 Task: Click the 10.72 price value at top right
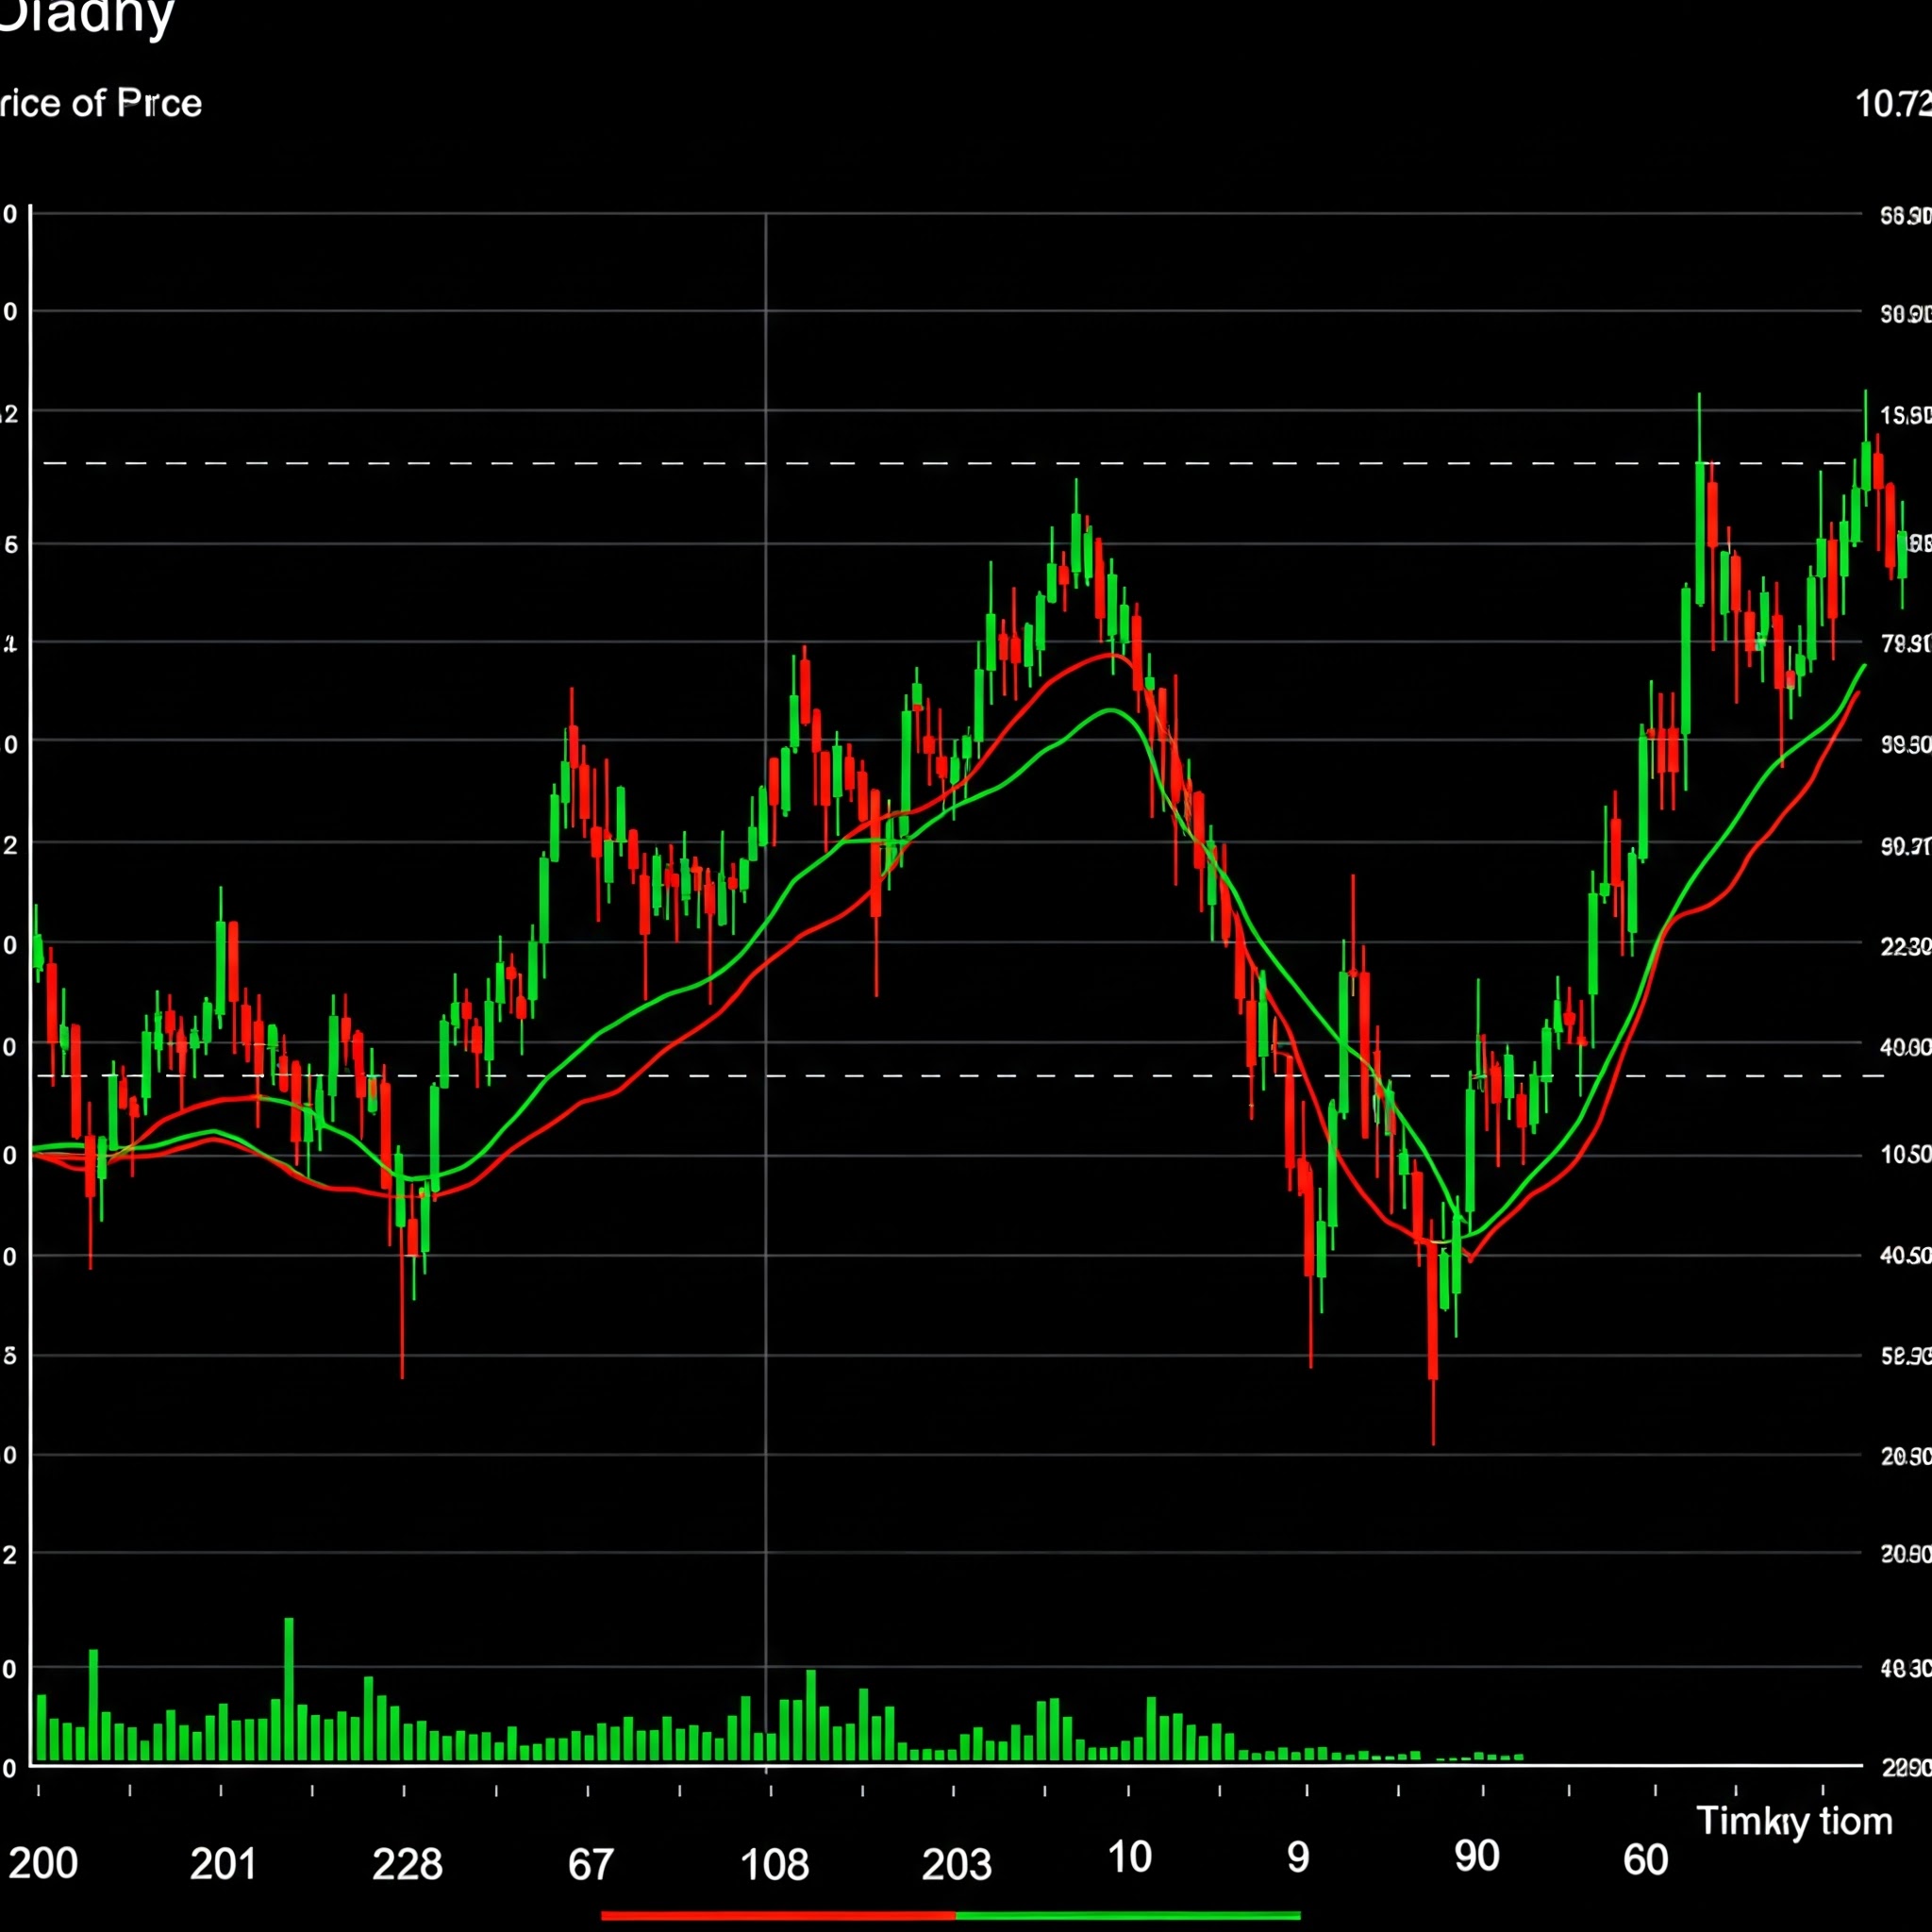1893,104
